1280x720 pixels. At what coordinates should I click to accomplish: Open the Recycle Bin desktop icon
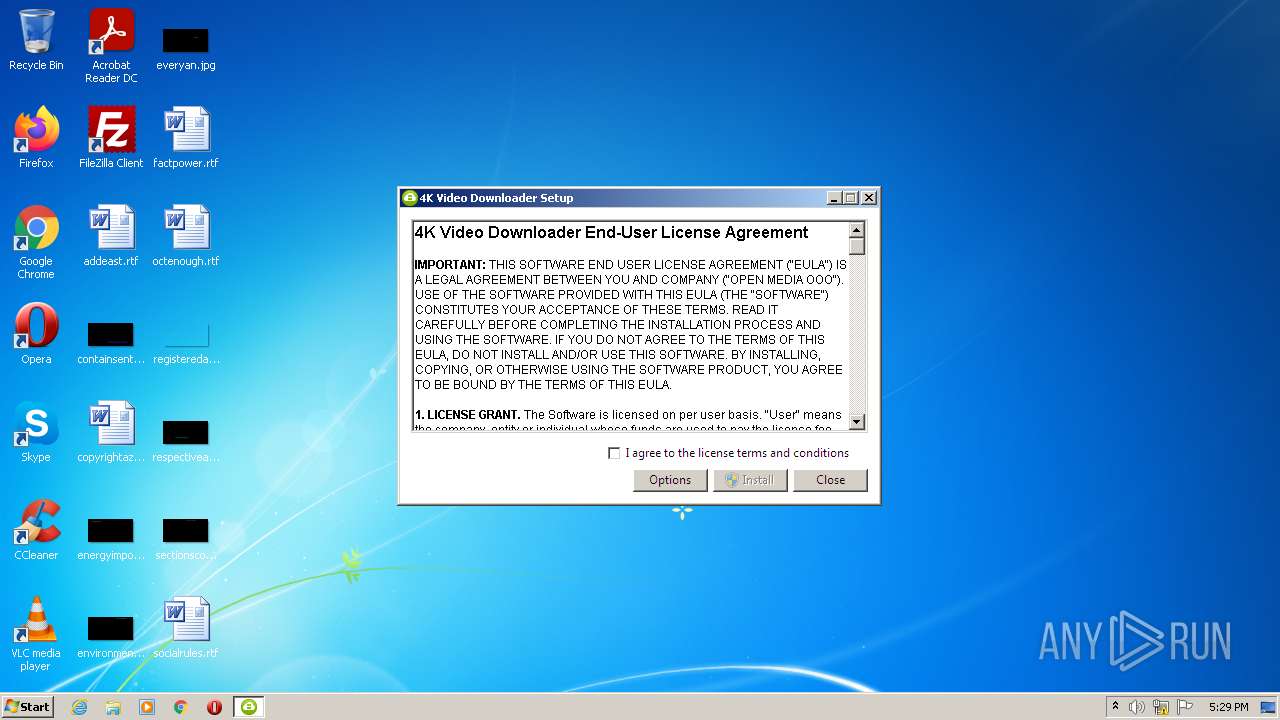coord(36,40)
